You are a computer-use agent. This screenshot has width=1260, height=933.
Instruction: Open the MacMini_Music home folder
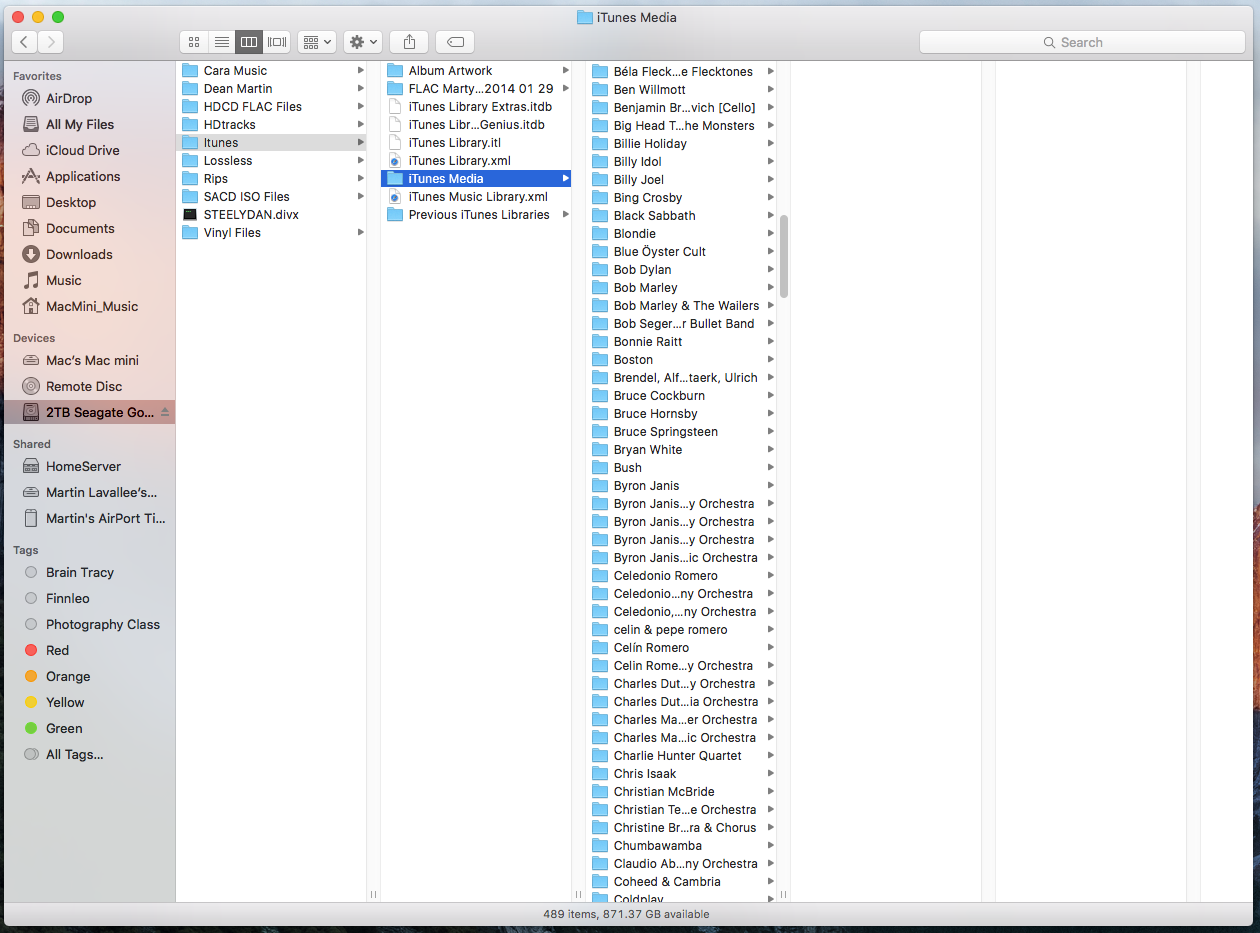point(88,306)
